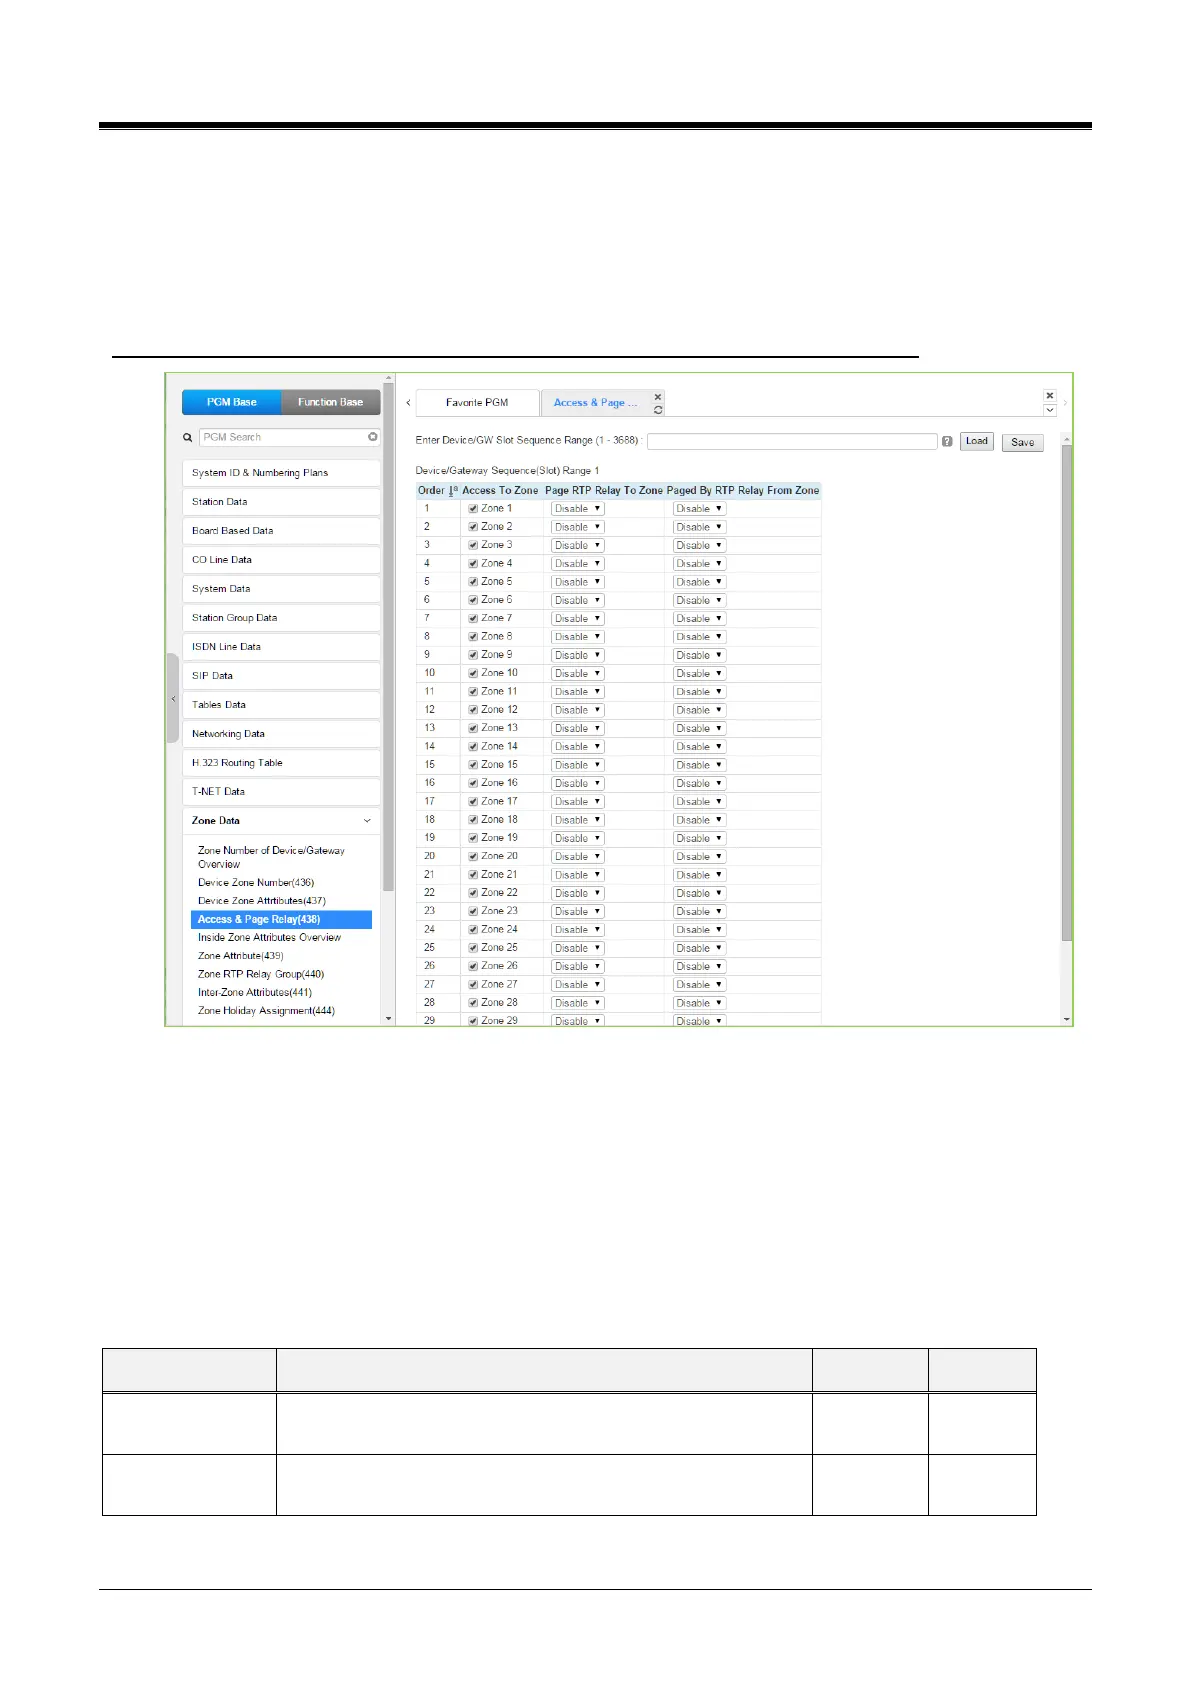This screenshot has height=1684, width=1191.
Task: Open System ID & Numbering Plans menu
Action: (x=281, y=473)
